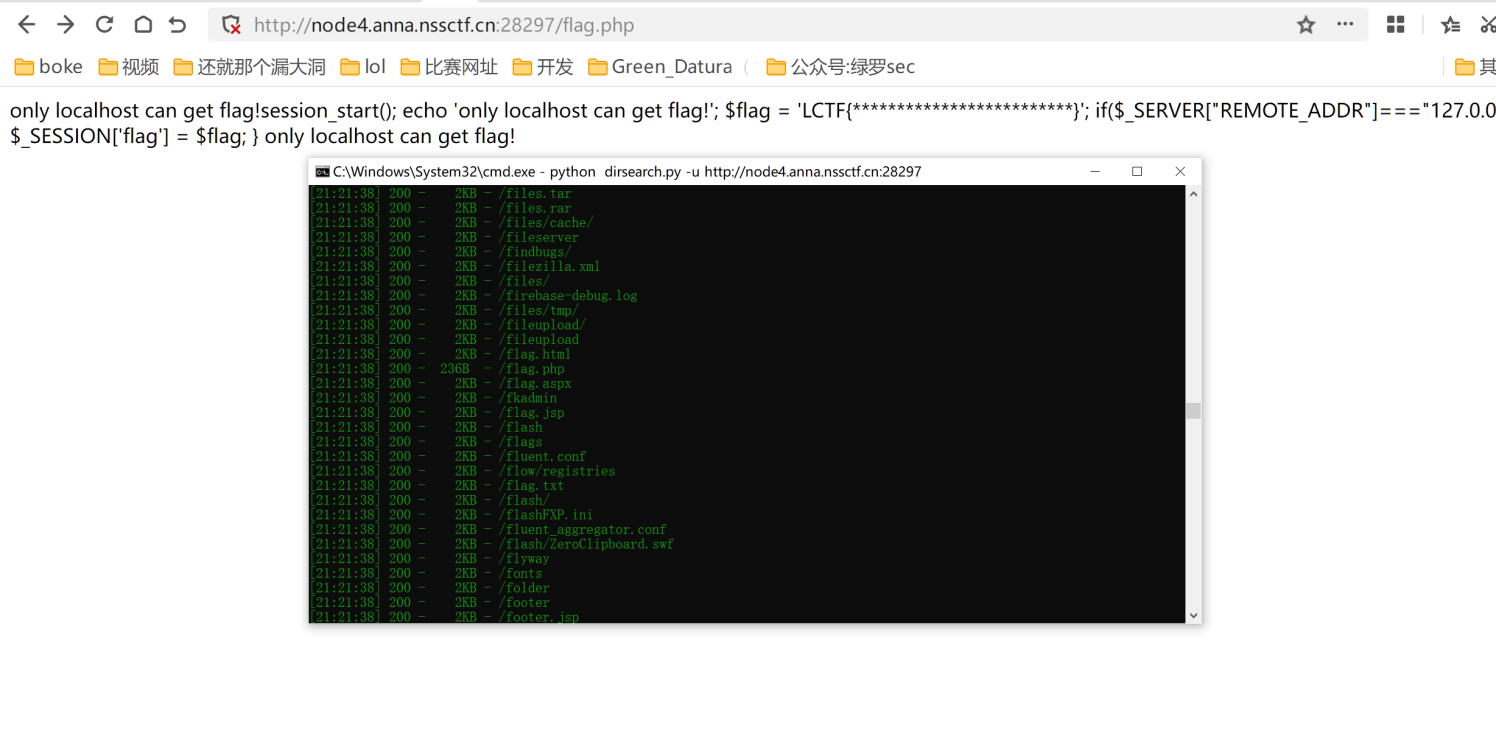
Task: Open the favorites list icon
Action: coord(1451,25)
